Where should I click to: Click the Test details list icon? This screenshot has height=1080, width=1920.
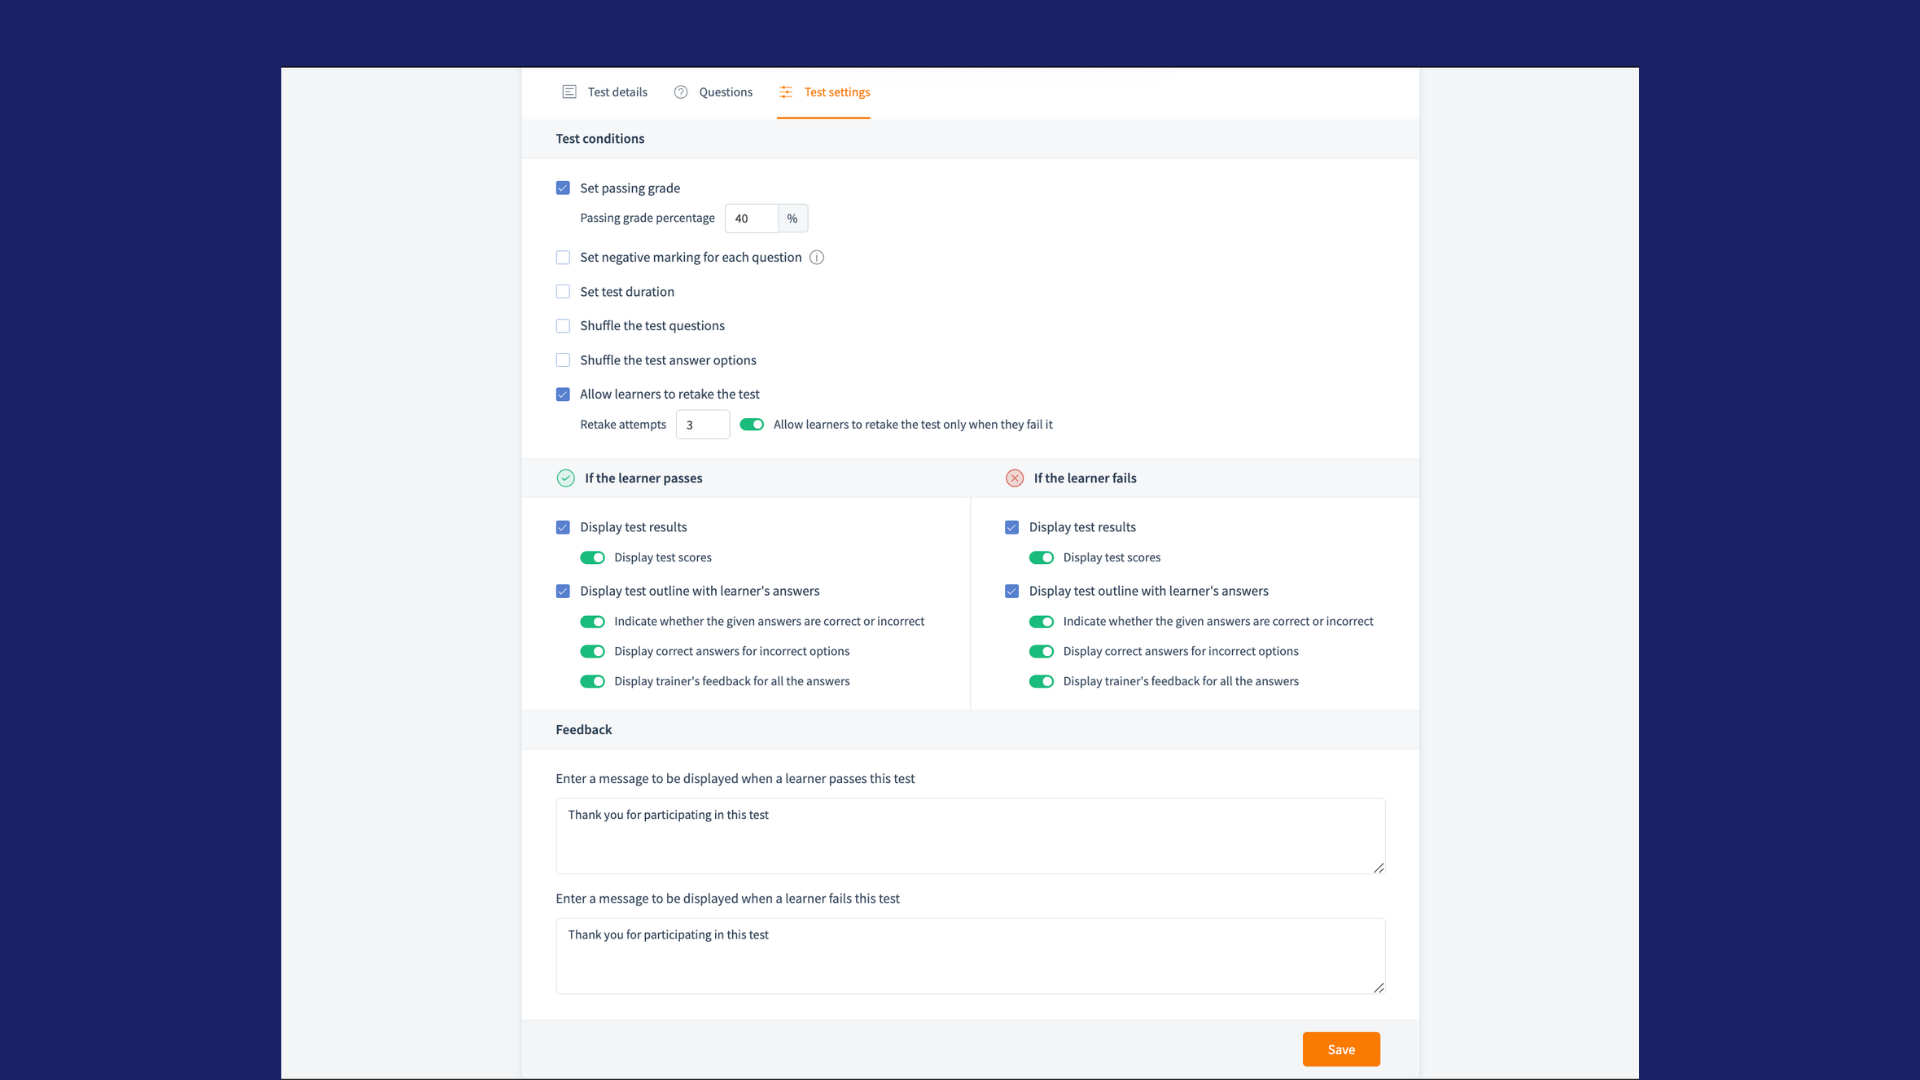[x=569, y=92]
